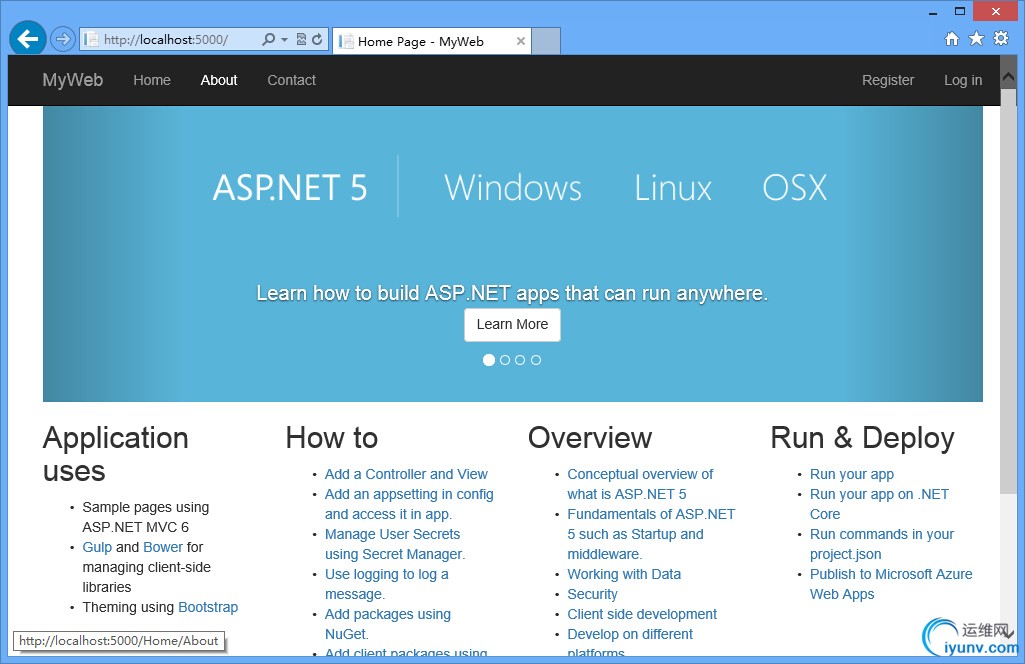This screenshot has height=664, width=1025.
Task: Close the browser window
Action: click(x=996, y=11)
